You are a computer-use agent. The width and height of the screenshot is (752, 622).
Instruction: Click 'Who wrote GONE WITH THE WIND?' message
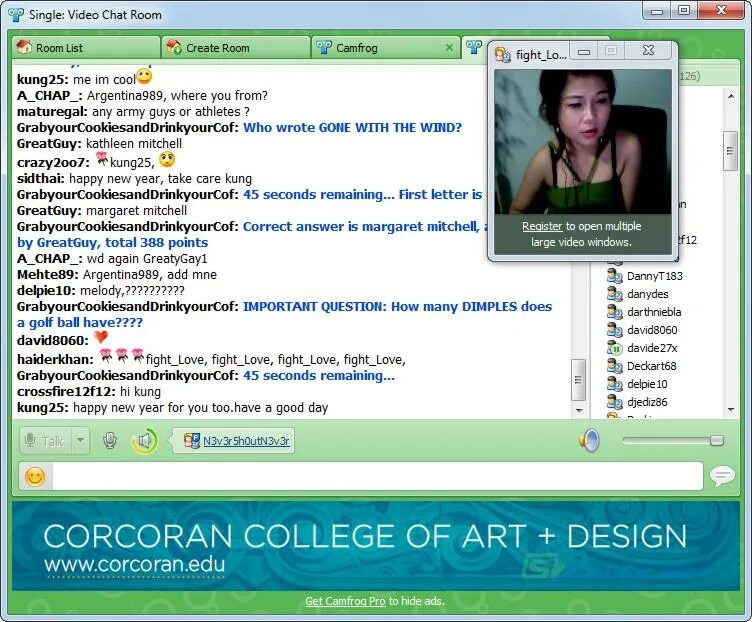352,128
